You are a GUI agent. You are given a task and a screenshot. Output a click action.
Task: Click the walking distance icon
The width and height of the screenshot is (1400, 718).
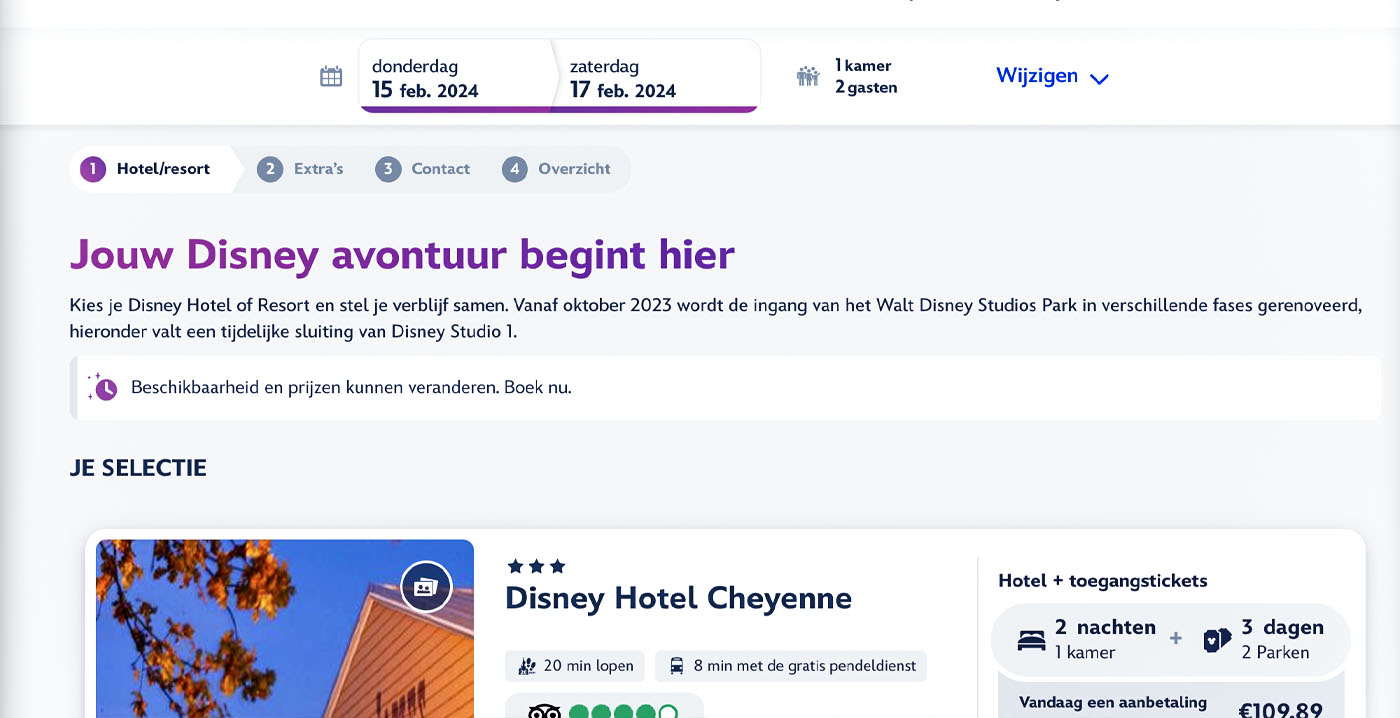pyautogui.click(x=527, y=666)
